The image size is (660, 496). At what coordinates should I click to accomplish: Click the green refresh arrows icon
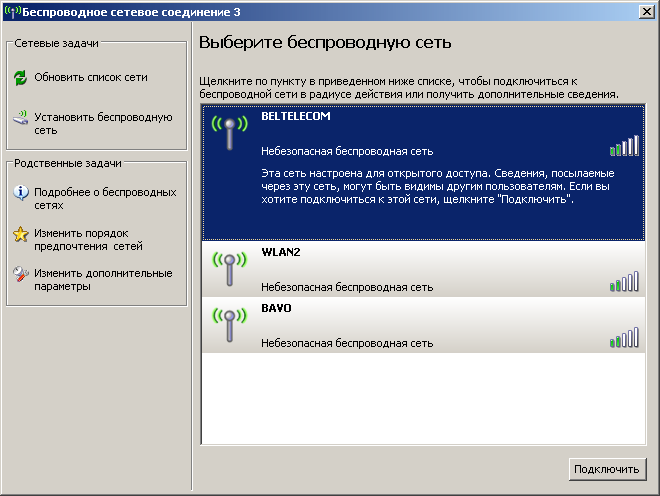click(x=20, y=77)
